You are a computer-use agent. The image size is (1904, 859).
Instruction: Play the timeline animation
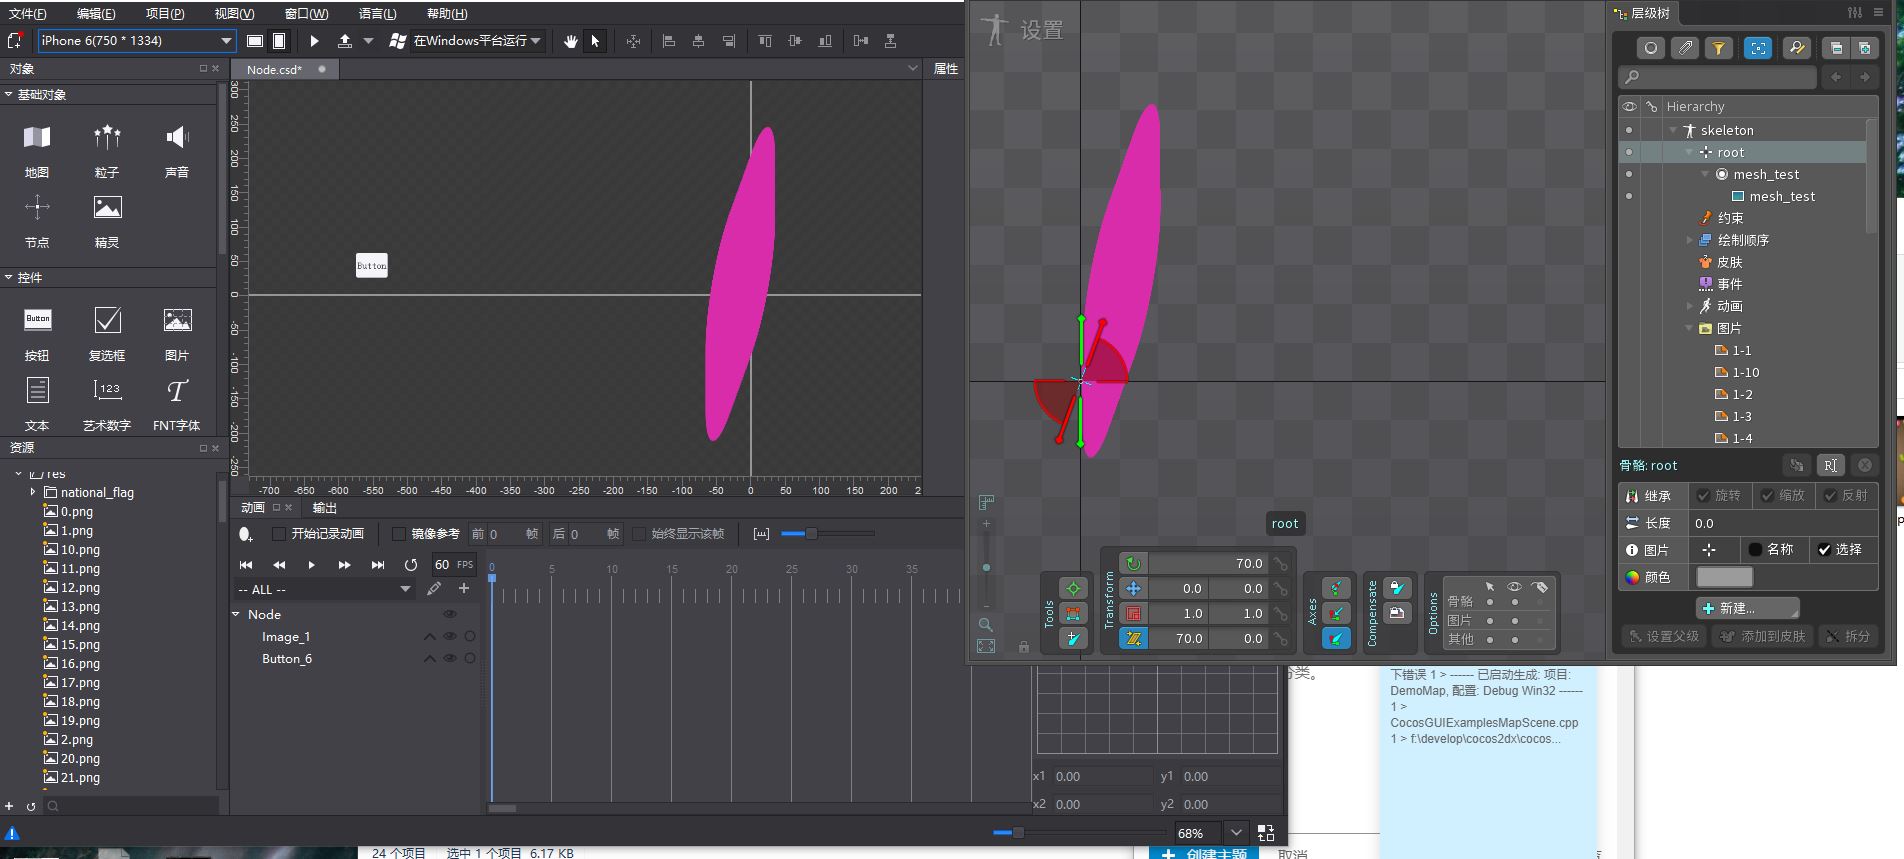[311, 565]
